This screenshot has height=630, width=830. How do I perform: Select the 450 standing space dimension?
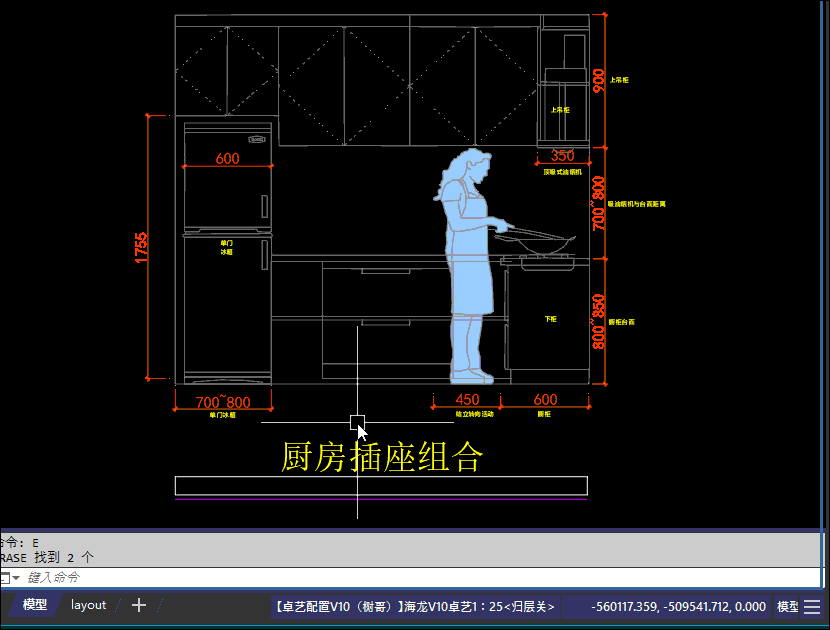pyautogui.click(x=466, y=400)
